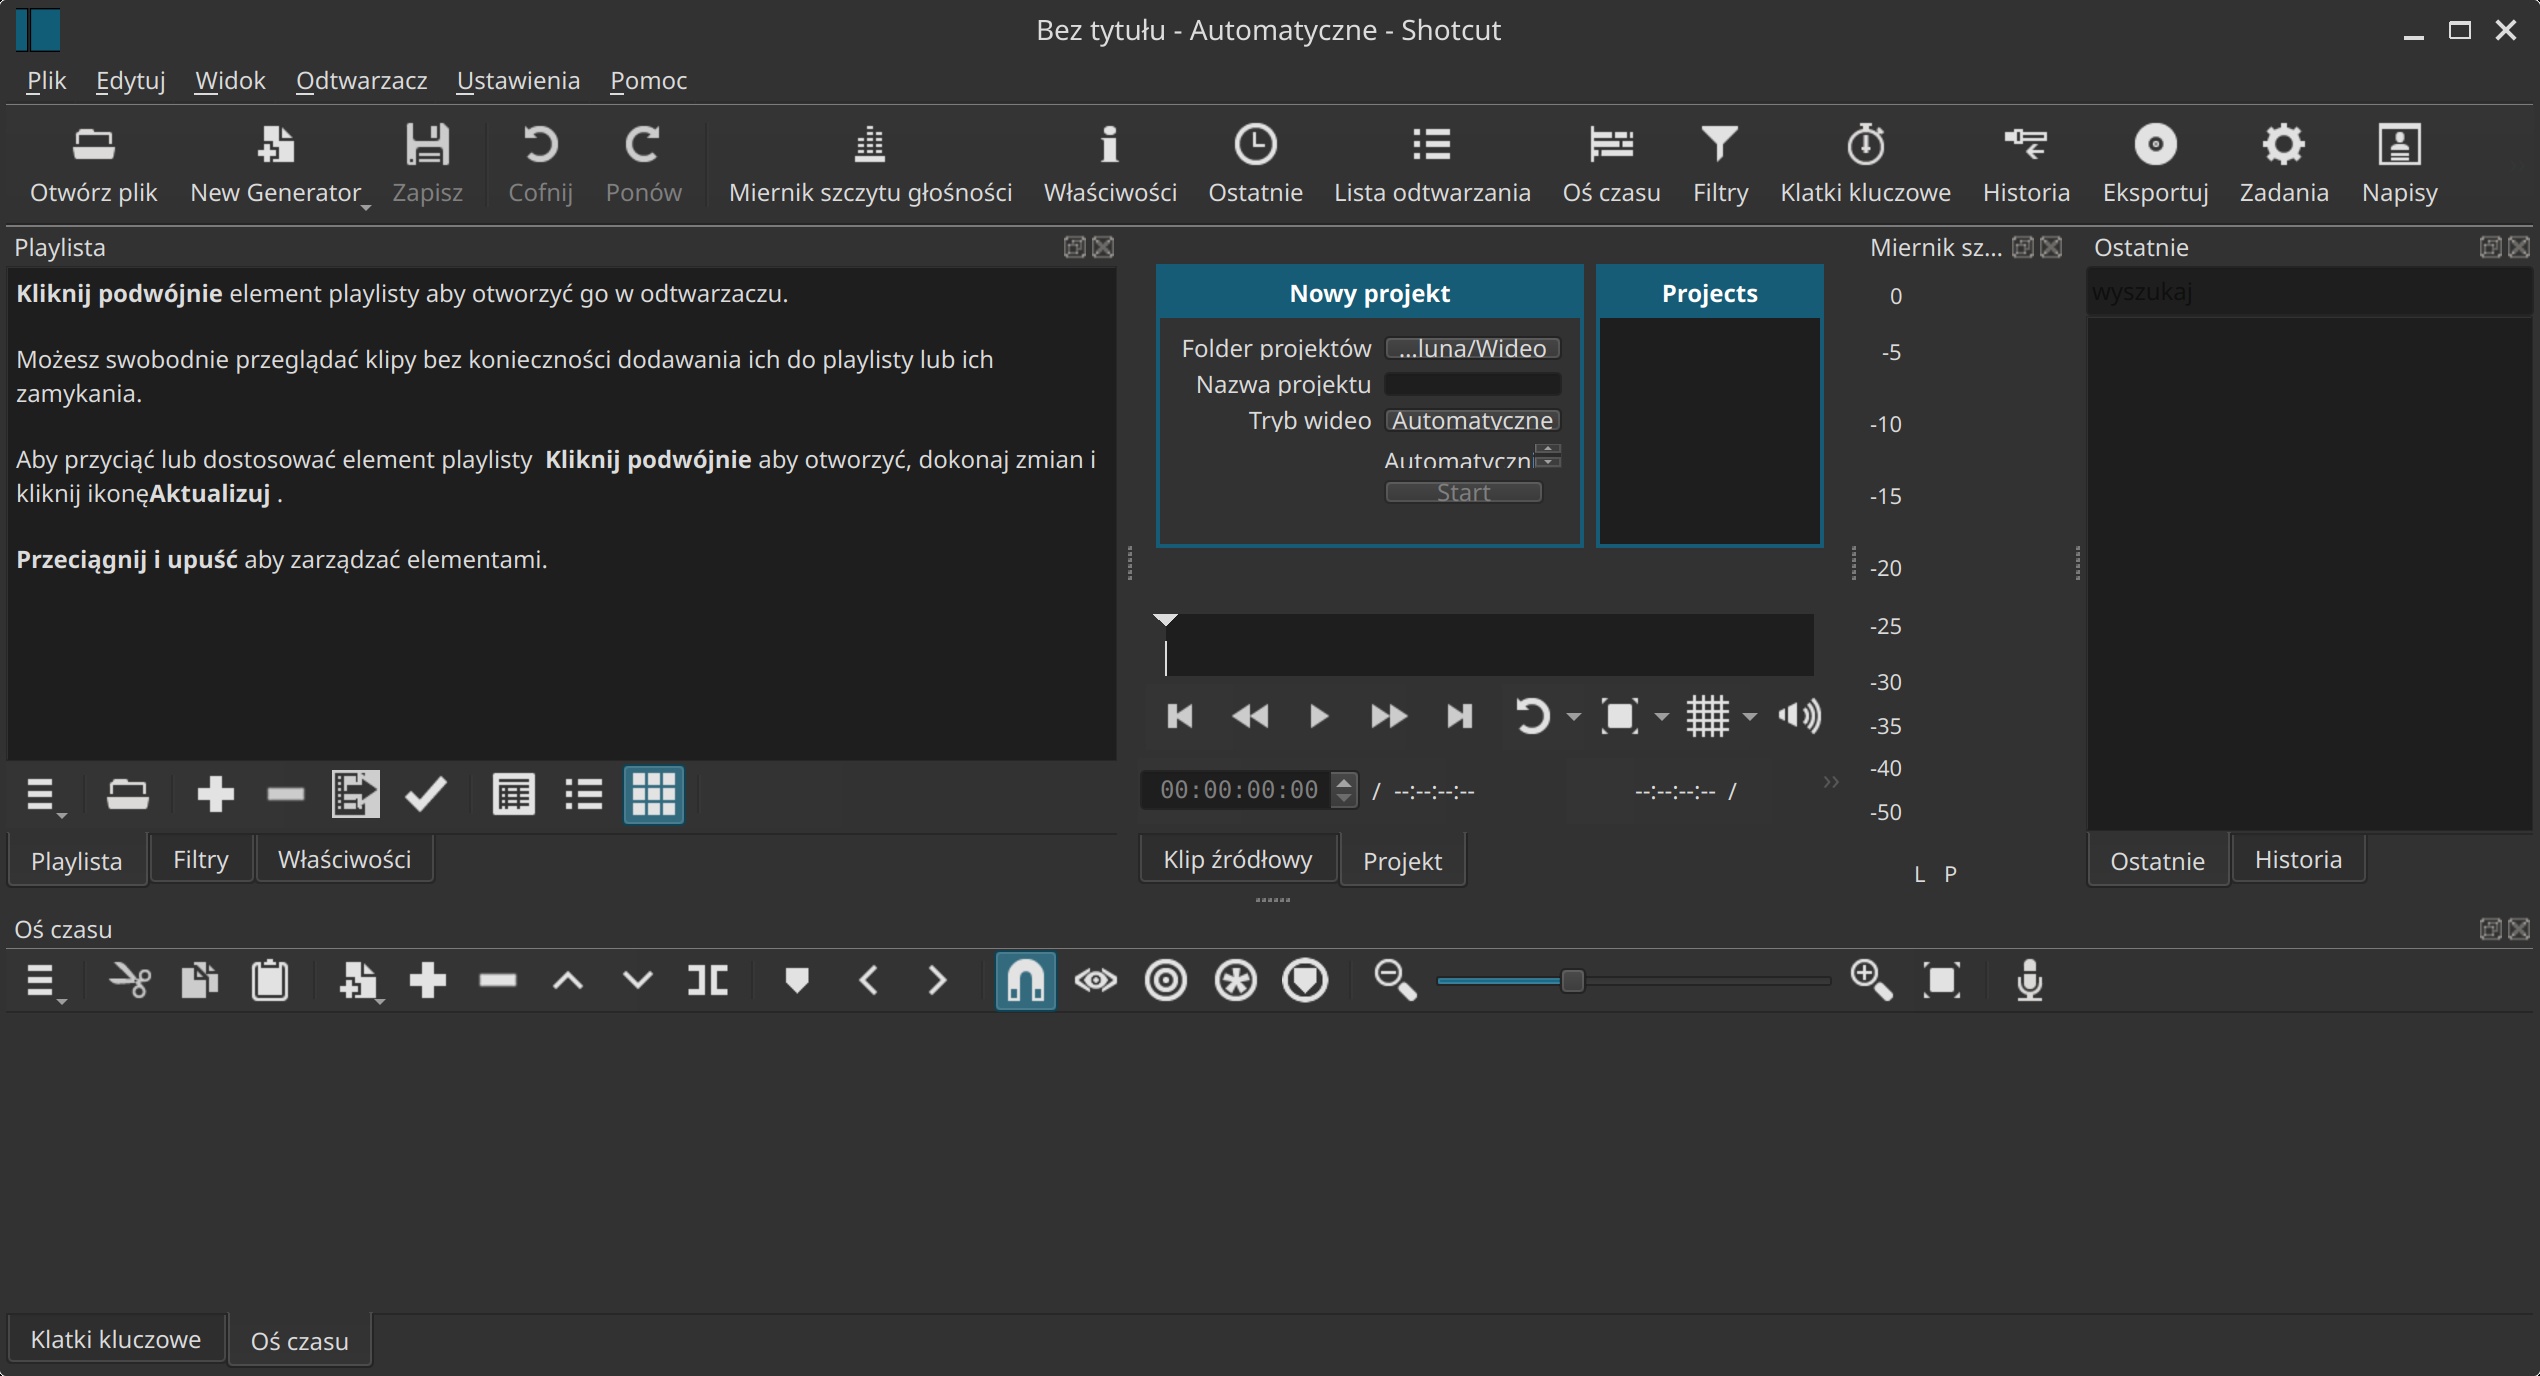The image size is (2540, 1376).
Task: Click the timeline zoom slider handle
Action: coord(1572,981)
